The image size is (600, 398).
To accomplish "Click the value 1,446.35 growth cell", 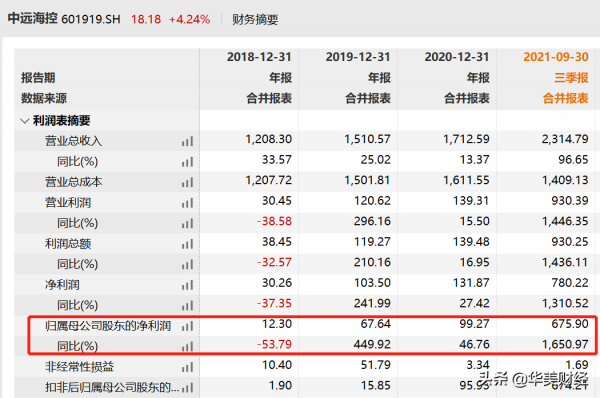I will 565,221.
